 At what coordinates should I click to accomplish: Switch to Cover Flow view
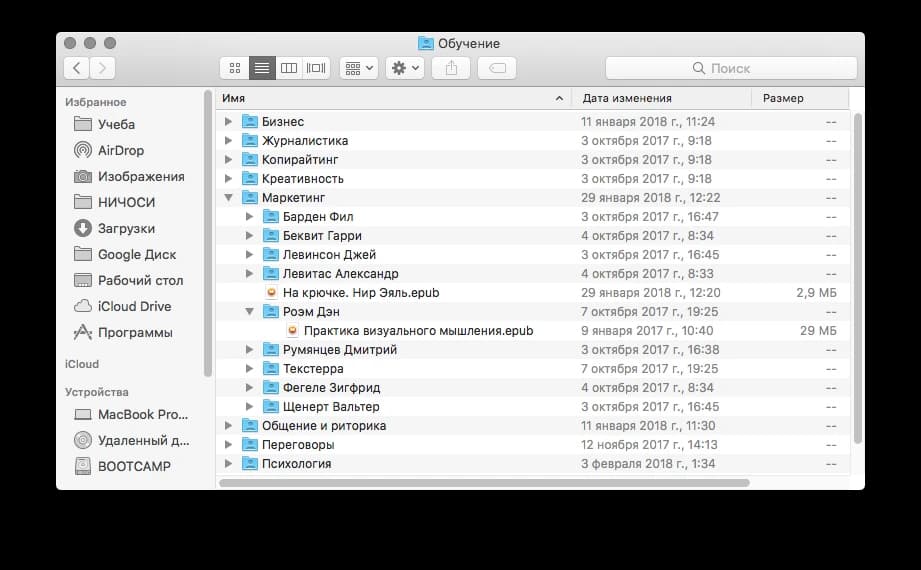point(316,68)
